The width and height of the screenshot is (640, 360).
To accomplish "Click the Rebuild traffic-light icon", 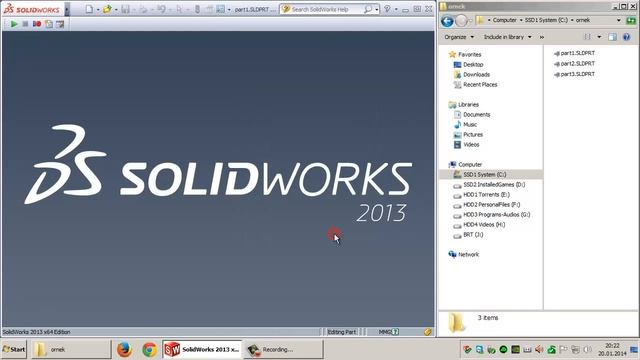I will pyautogui.click(x=198, y=9).
